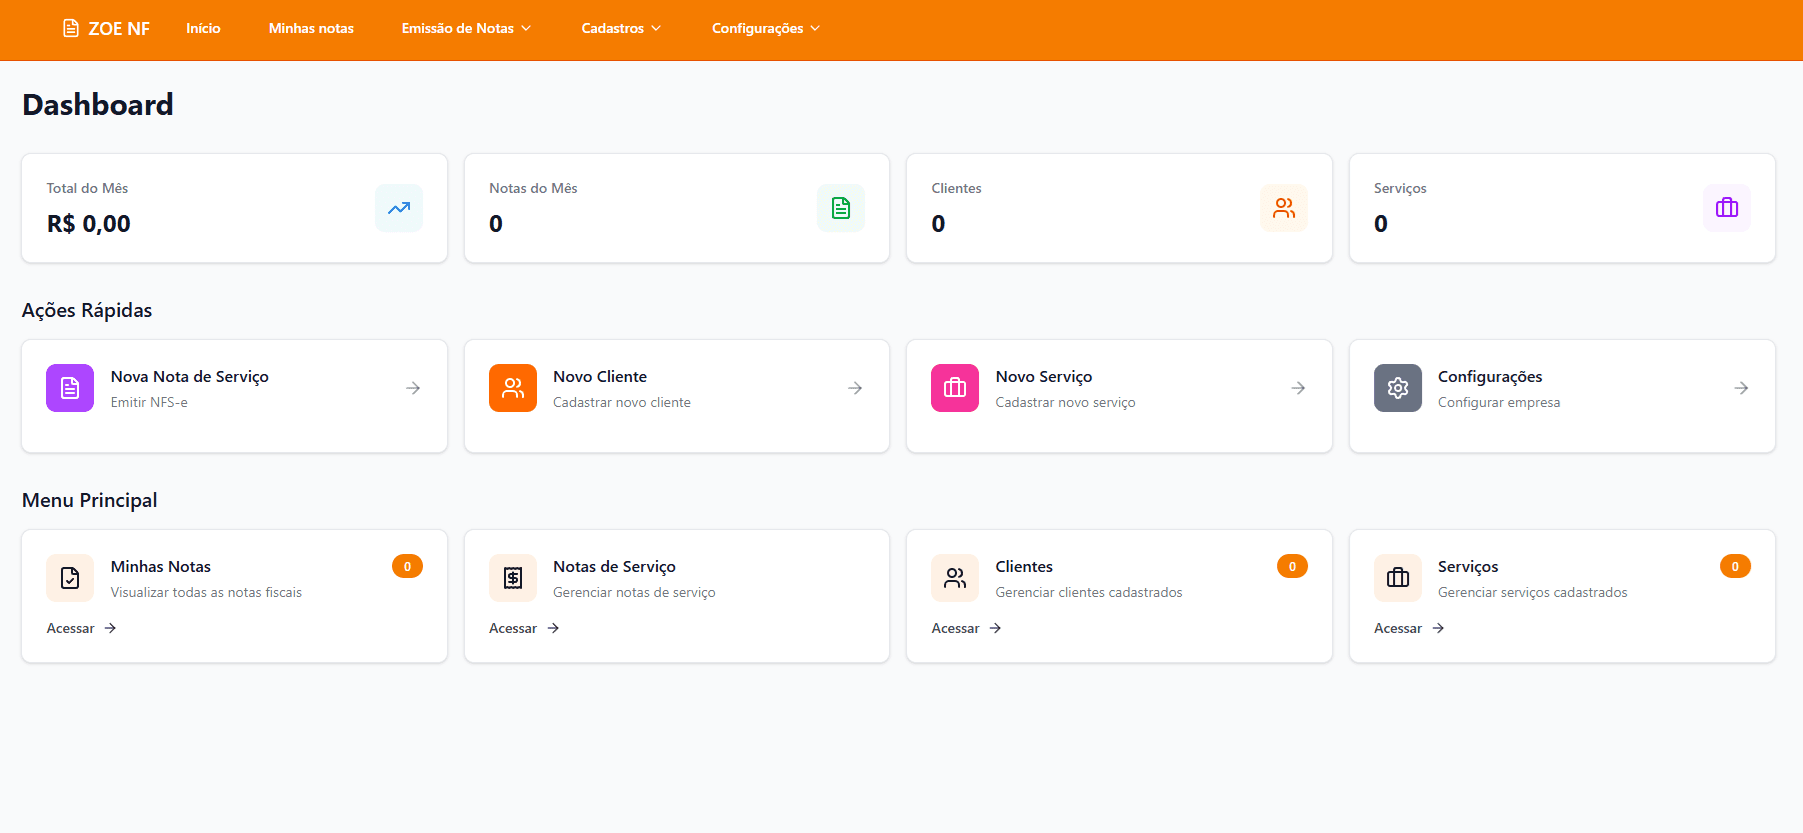Expand the Cadastros dropdown menu
This screenshot has height=833, width=1803.
tap(621, 28)
